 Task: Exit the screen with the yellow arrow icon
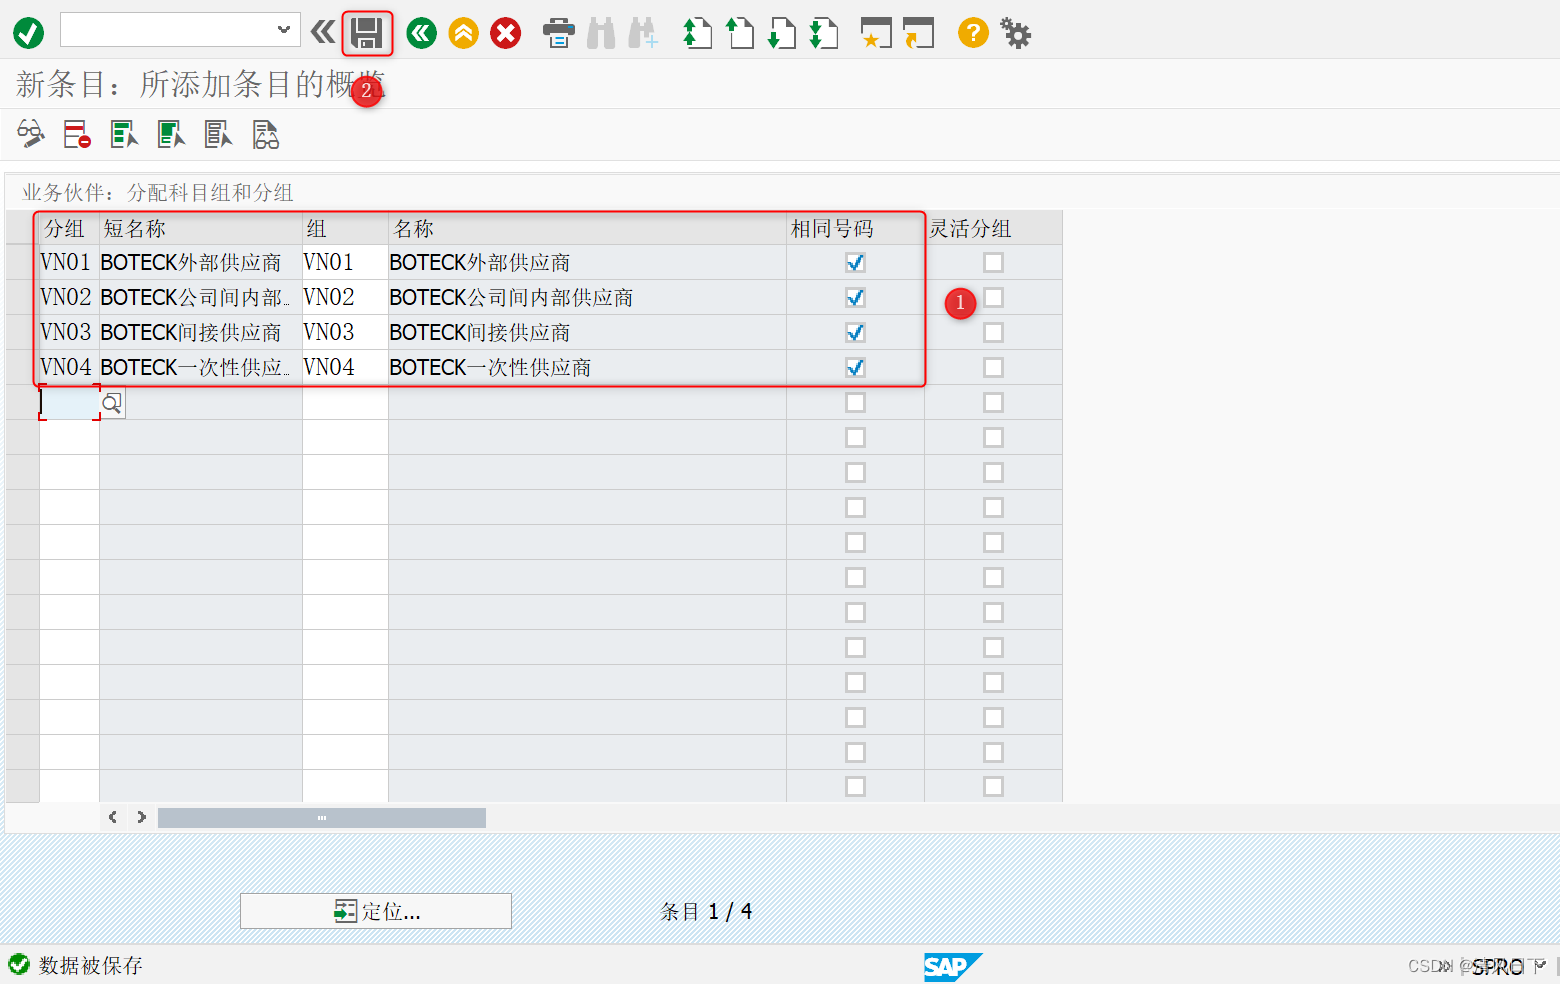(x=463, y=32)
